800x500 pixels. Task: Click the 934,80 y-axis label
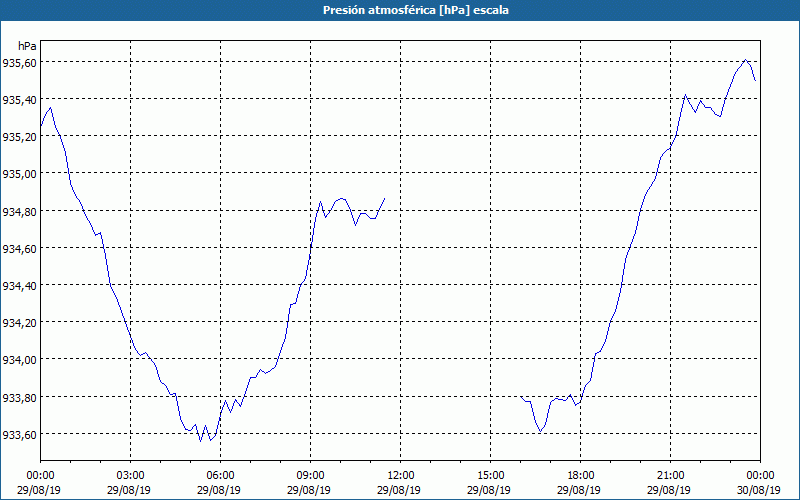(20, 212)
